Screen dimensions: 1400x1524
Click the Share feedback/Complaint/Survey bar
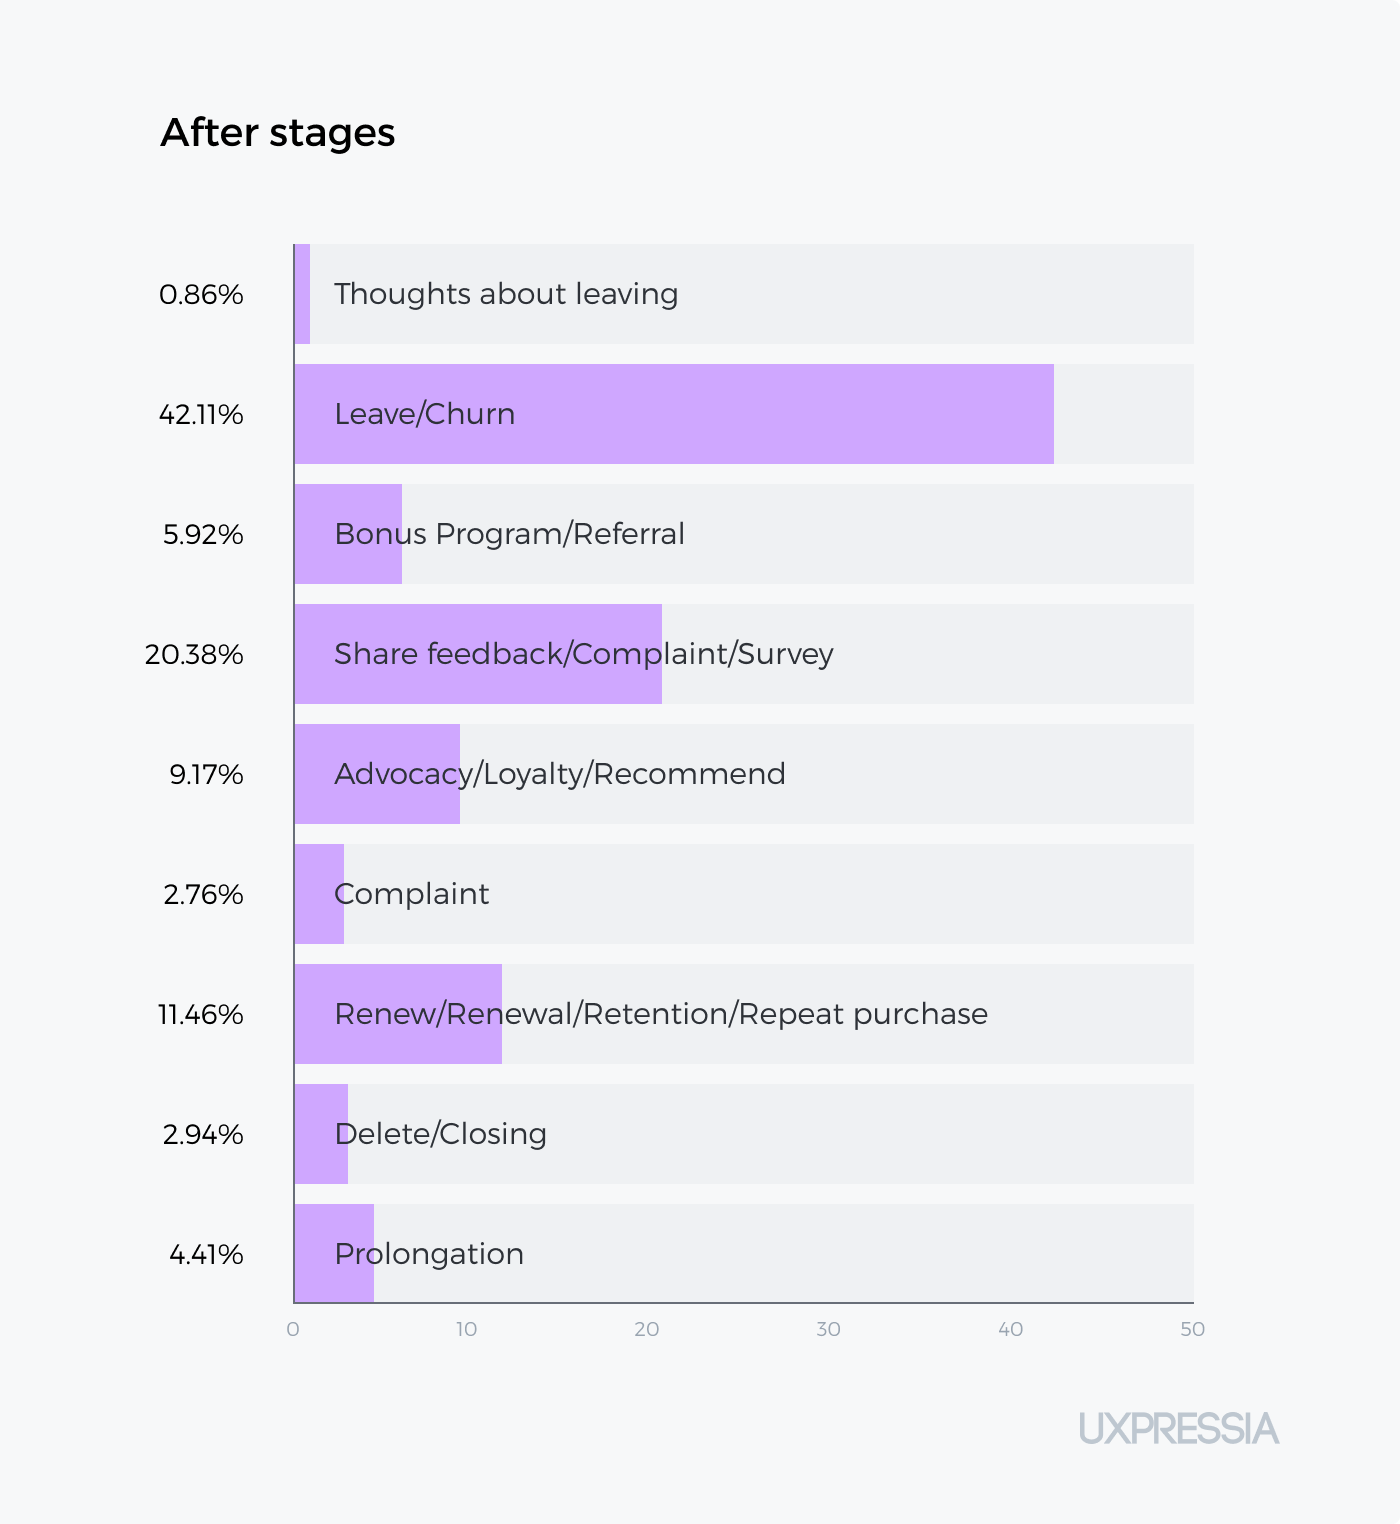[478, 654]
